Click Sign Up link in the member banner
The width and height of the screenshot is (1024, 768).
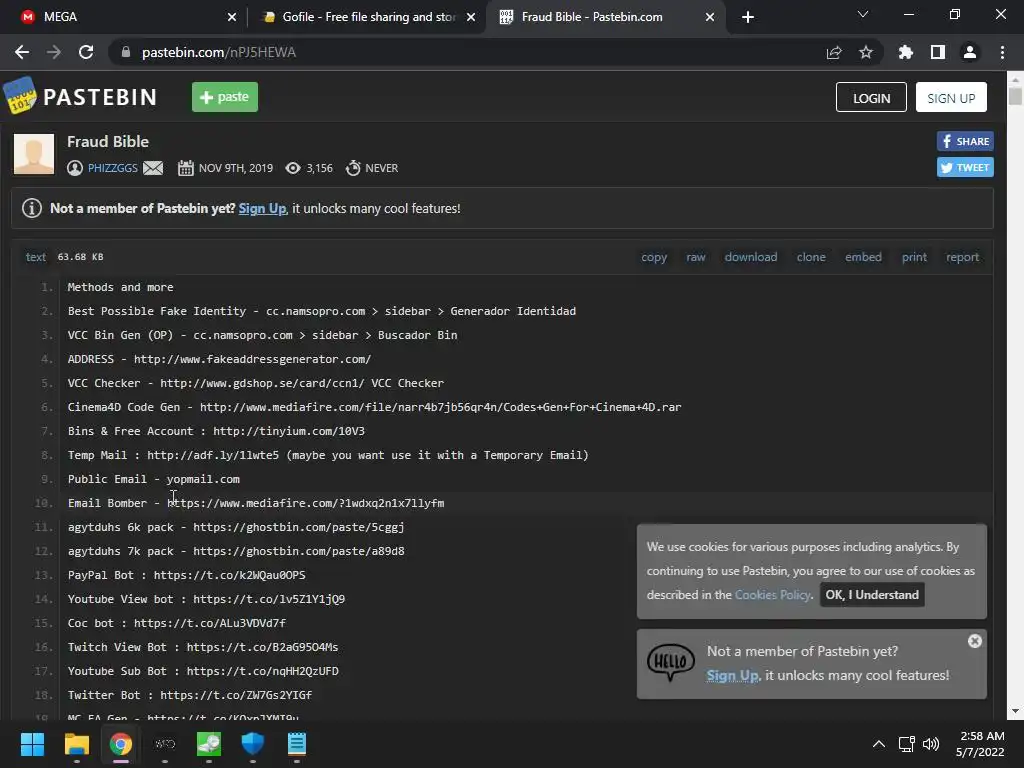(x=263, y=208)
